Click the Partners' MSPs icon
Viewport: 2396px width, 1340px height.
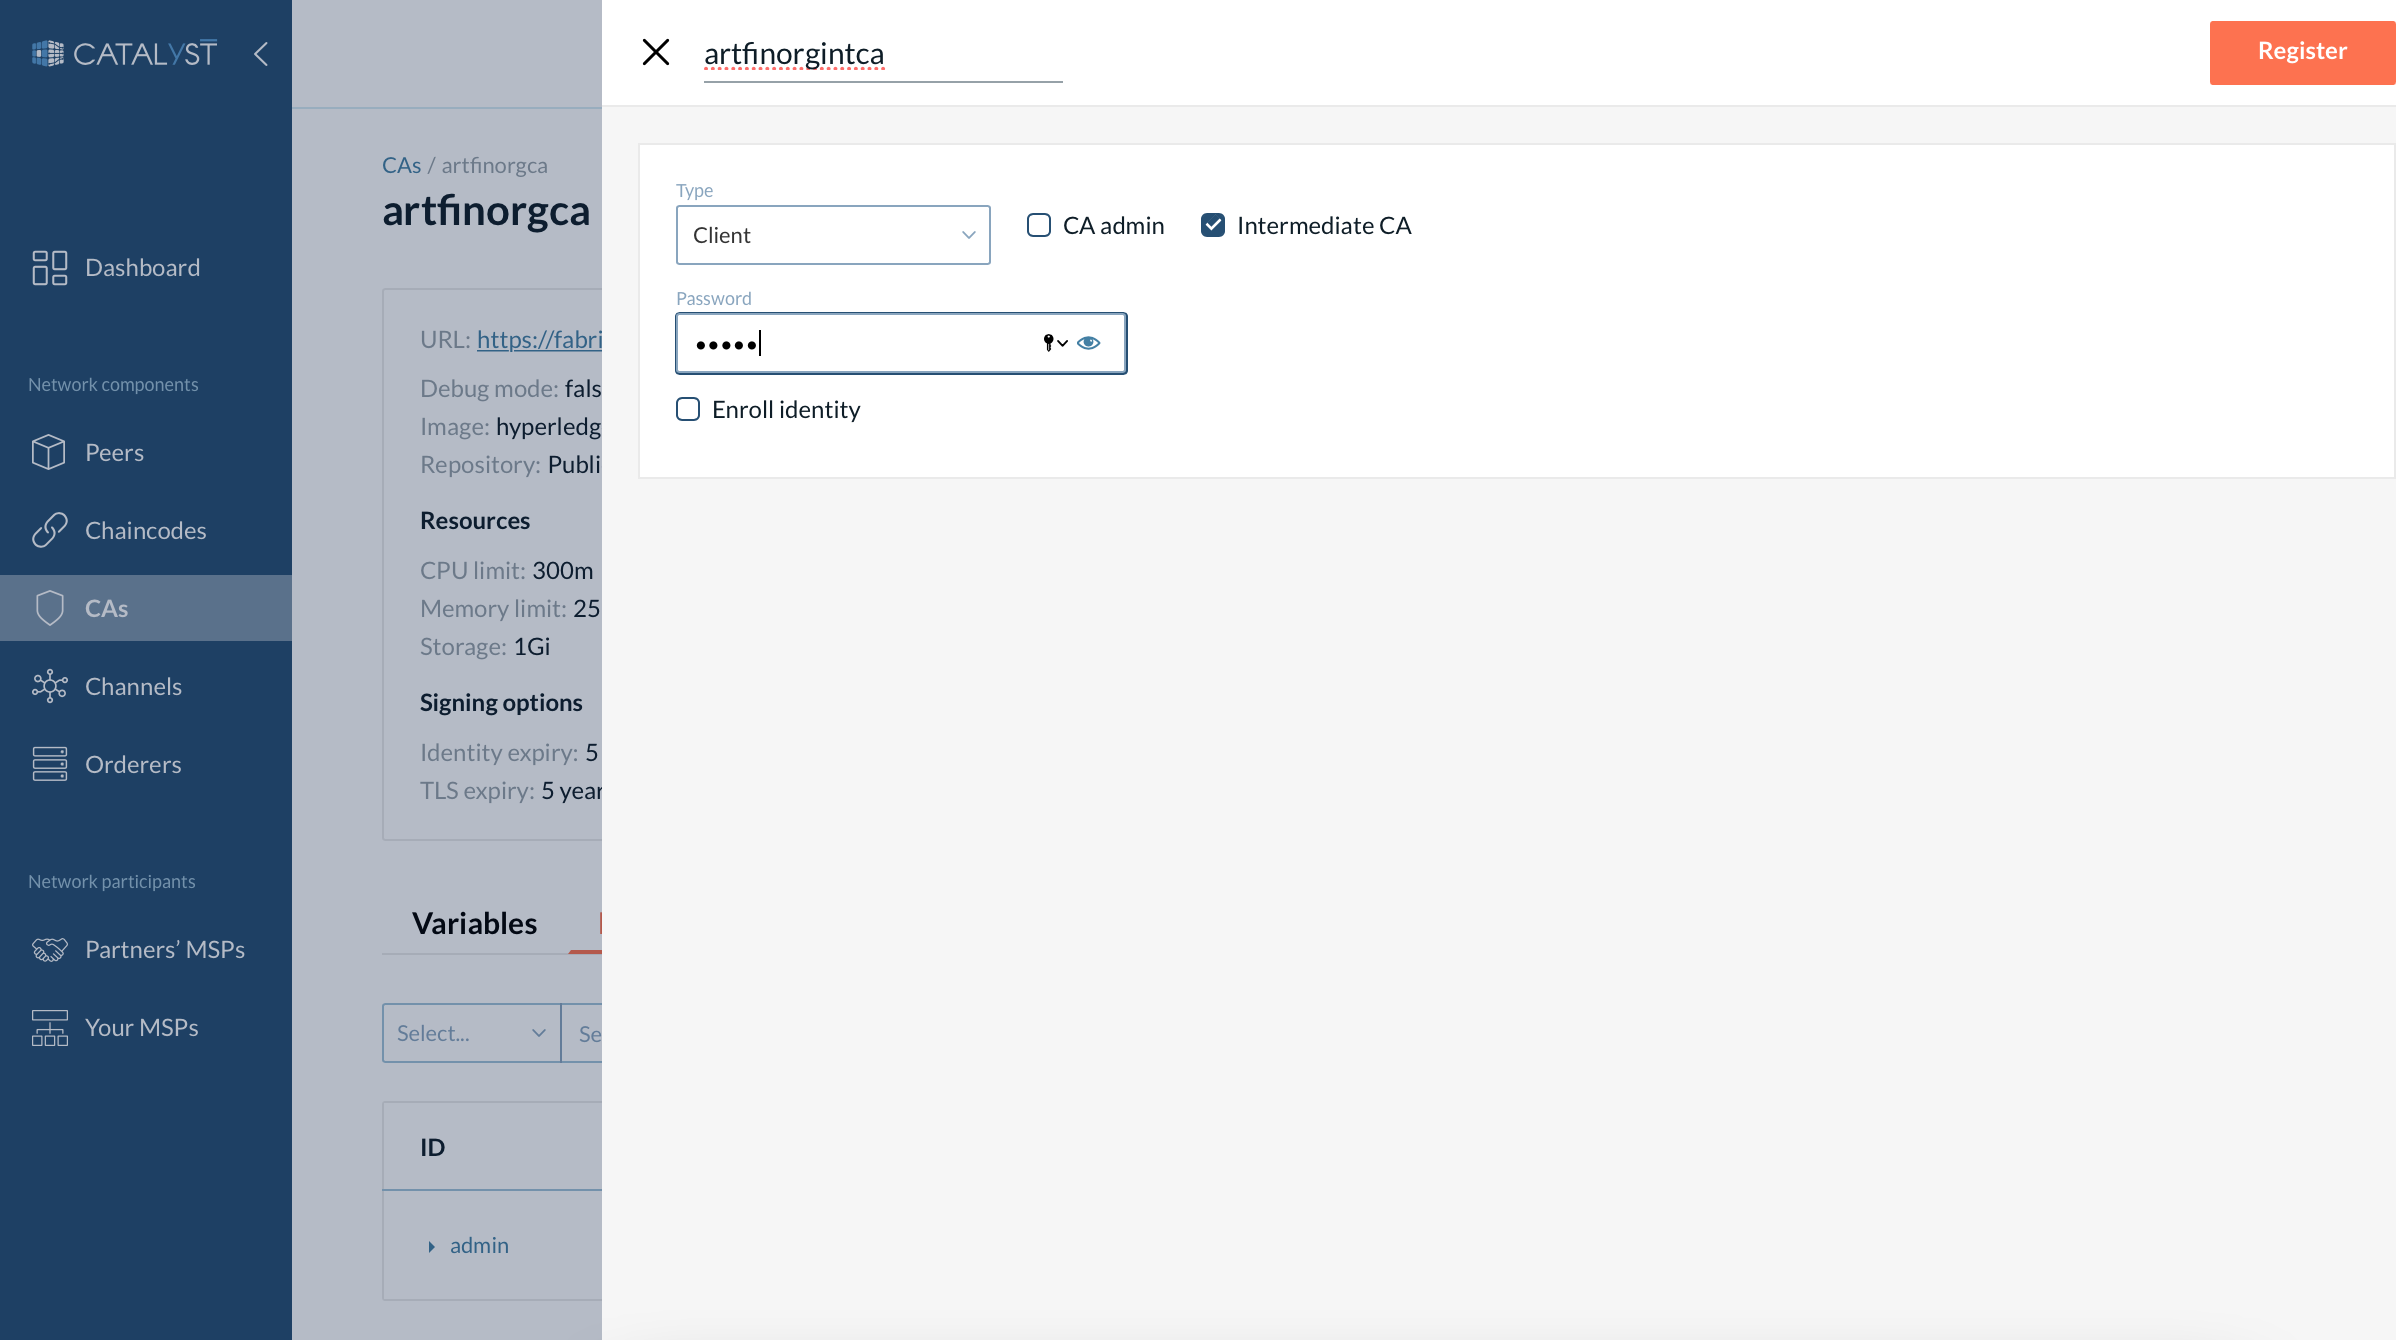(49, 948)
